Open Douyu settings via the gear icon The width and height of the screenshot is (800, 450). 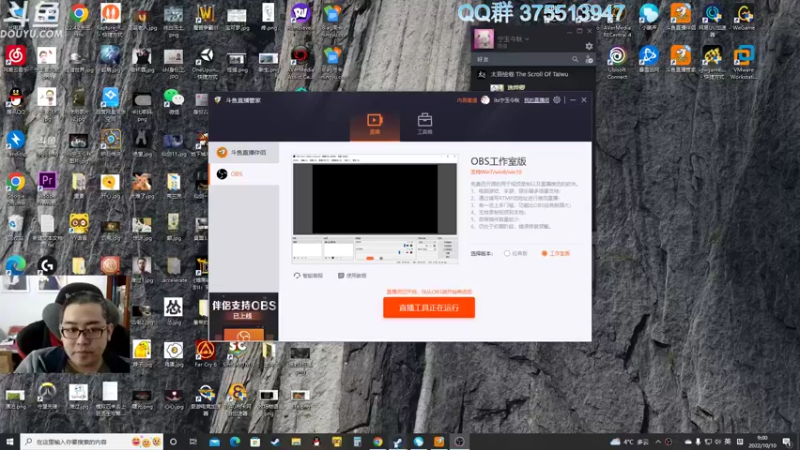coord(557,100)
